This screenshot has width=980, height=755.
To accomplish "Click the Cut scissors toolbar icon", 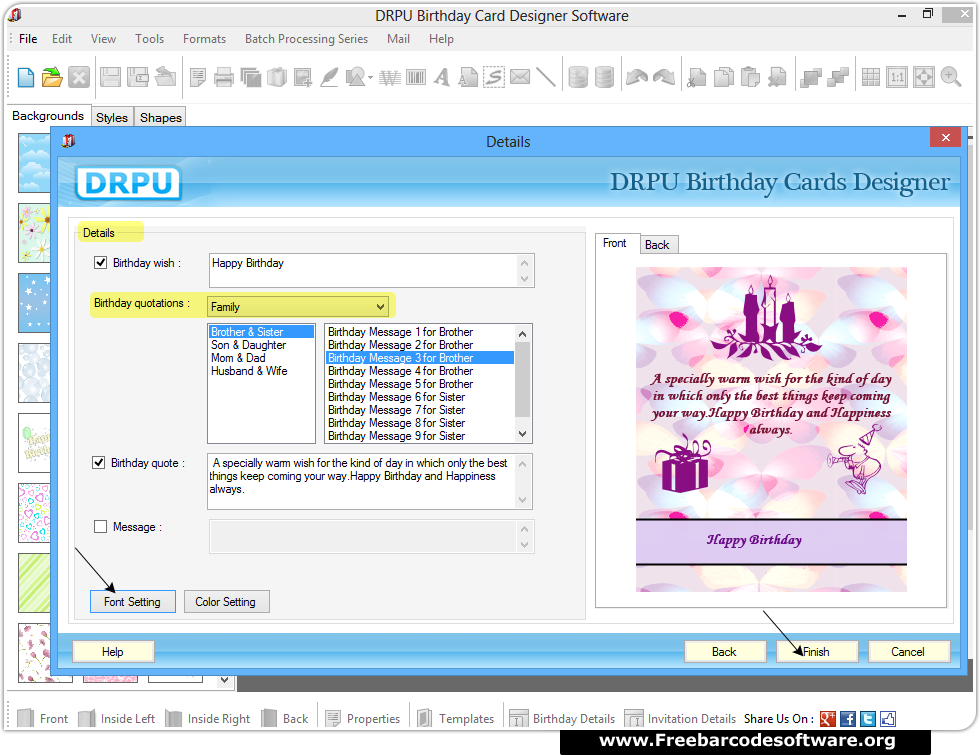I will pos(696,78).
